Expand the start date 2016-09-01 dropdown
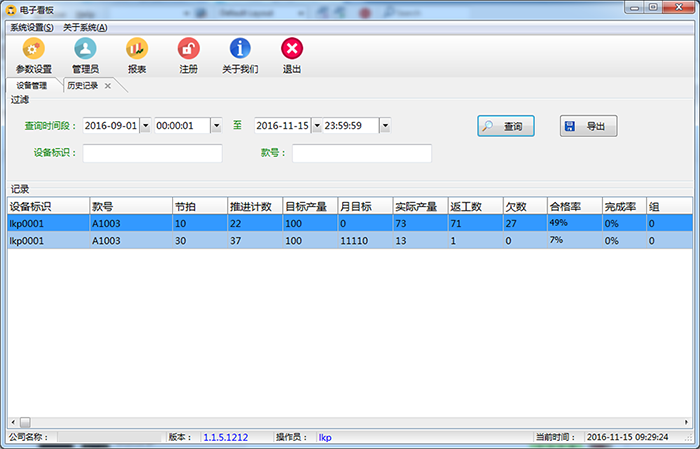Viewport: 700px width, 449px height. pyautogui.click(x=145, y=126)
